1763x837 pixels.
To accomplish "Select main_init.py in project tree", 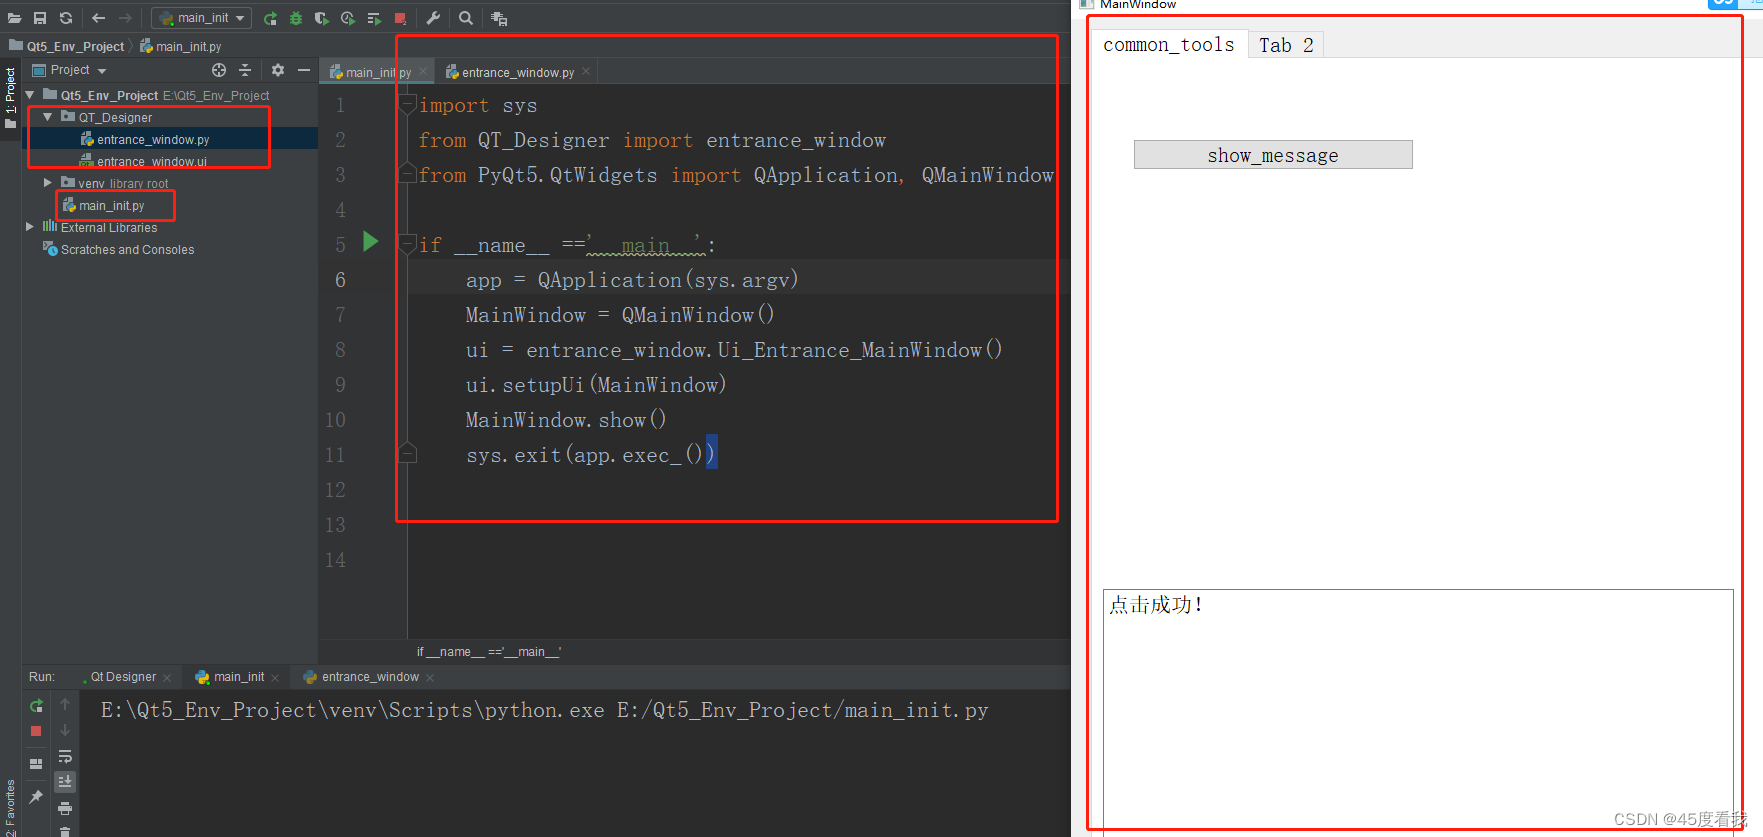I will [111, 205].
